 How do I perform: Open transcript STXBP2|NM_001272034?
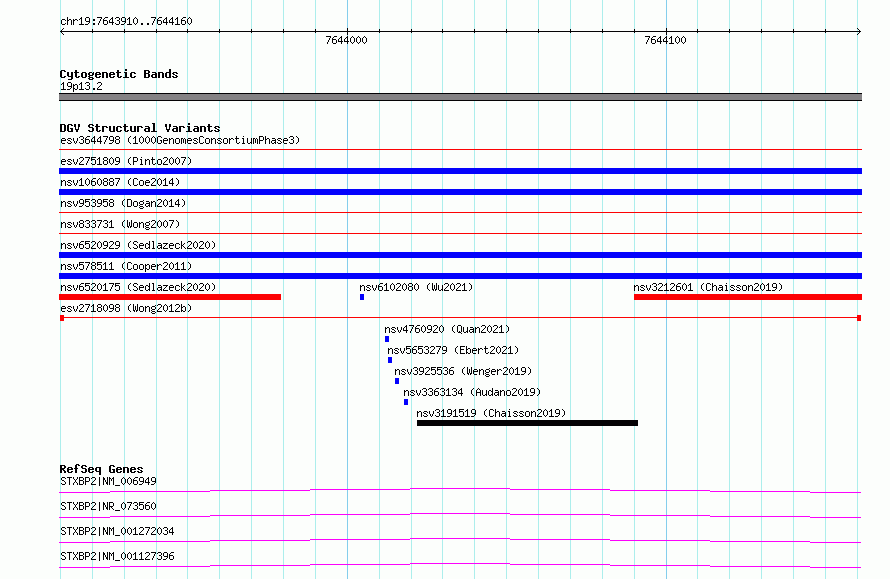(x=117, y=531)
